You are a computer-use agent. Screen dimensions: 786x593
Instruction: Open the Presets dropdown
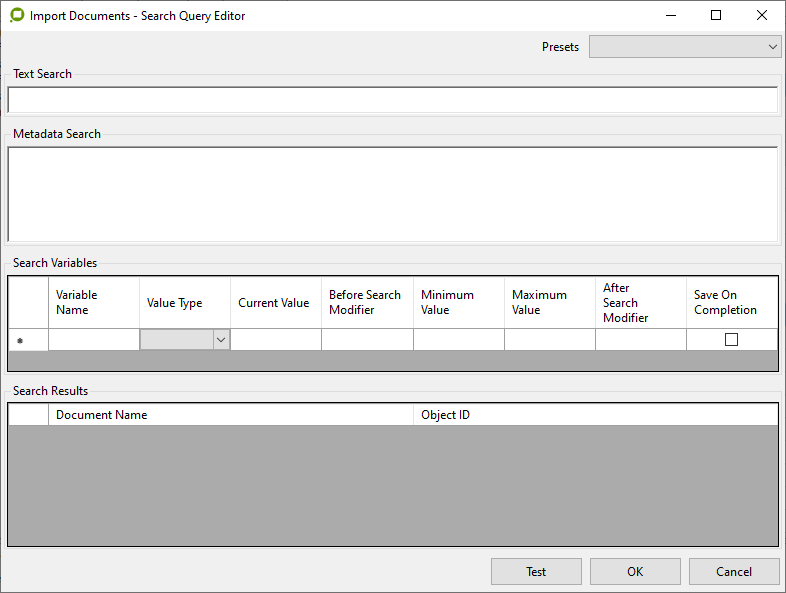click(x=684, y=47)
